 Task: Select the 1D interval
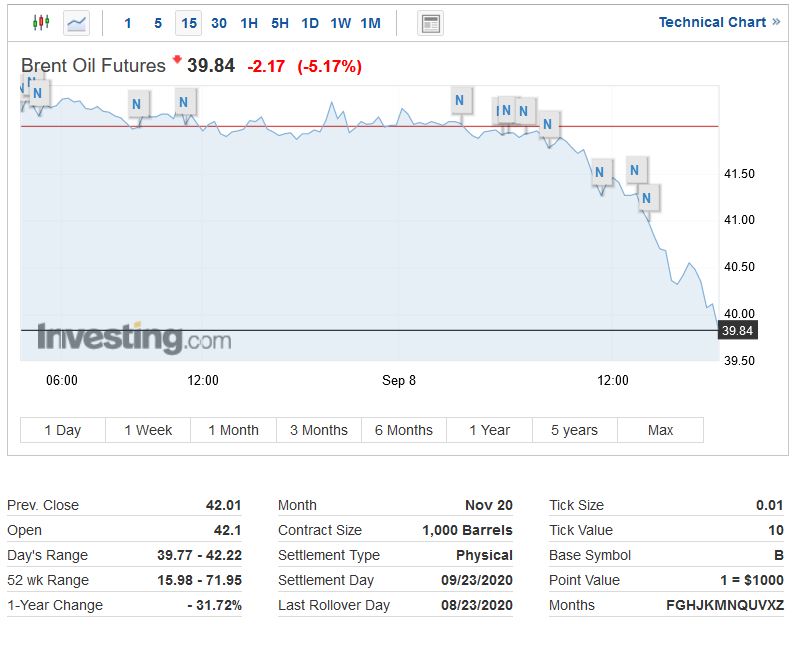[x=310, y=23]
